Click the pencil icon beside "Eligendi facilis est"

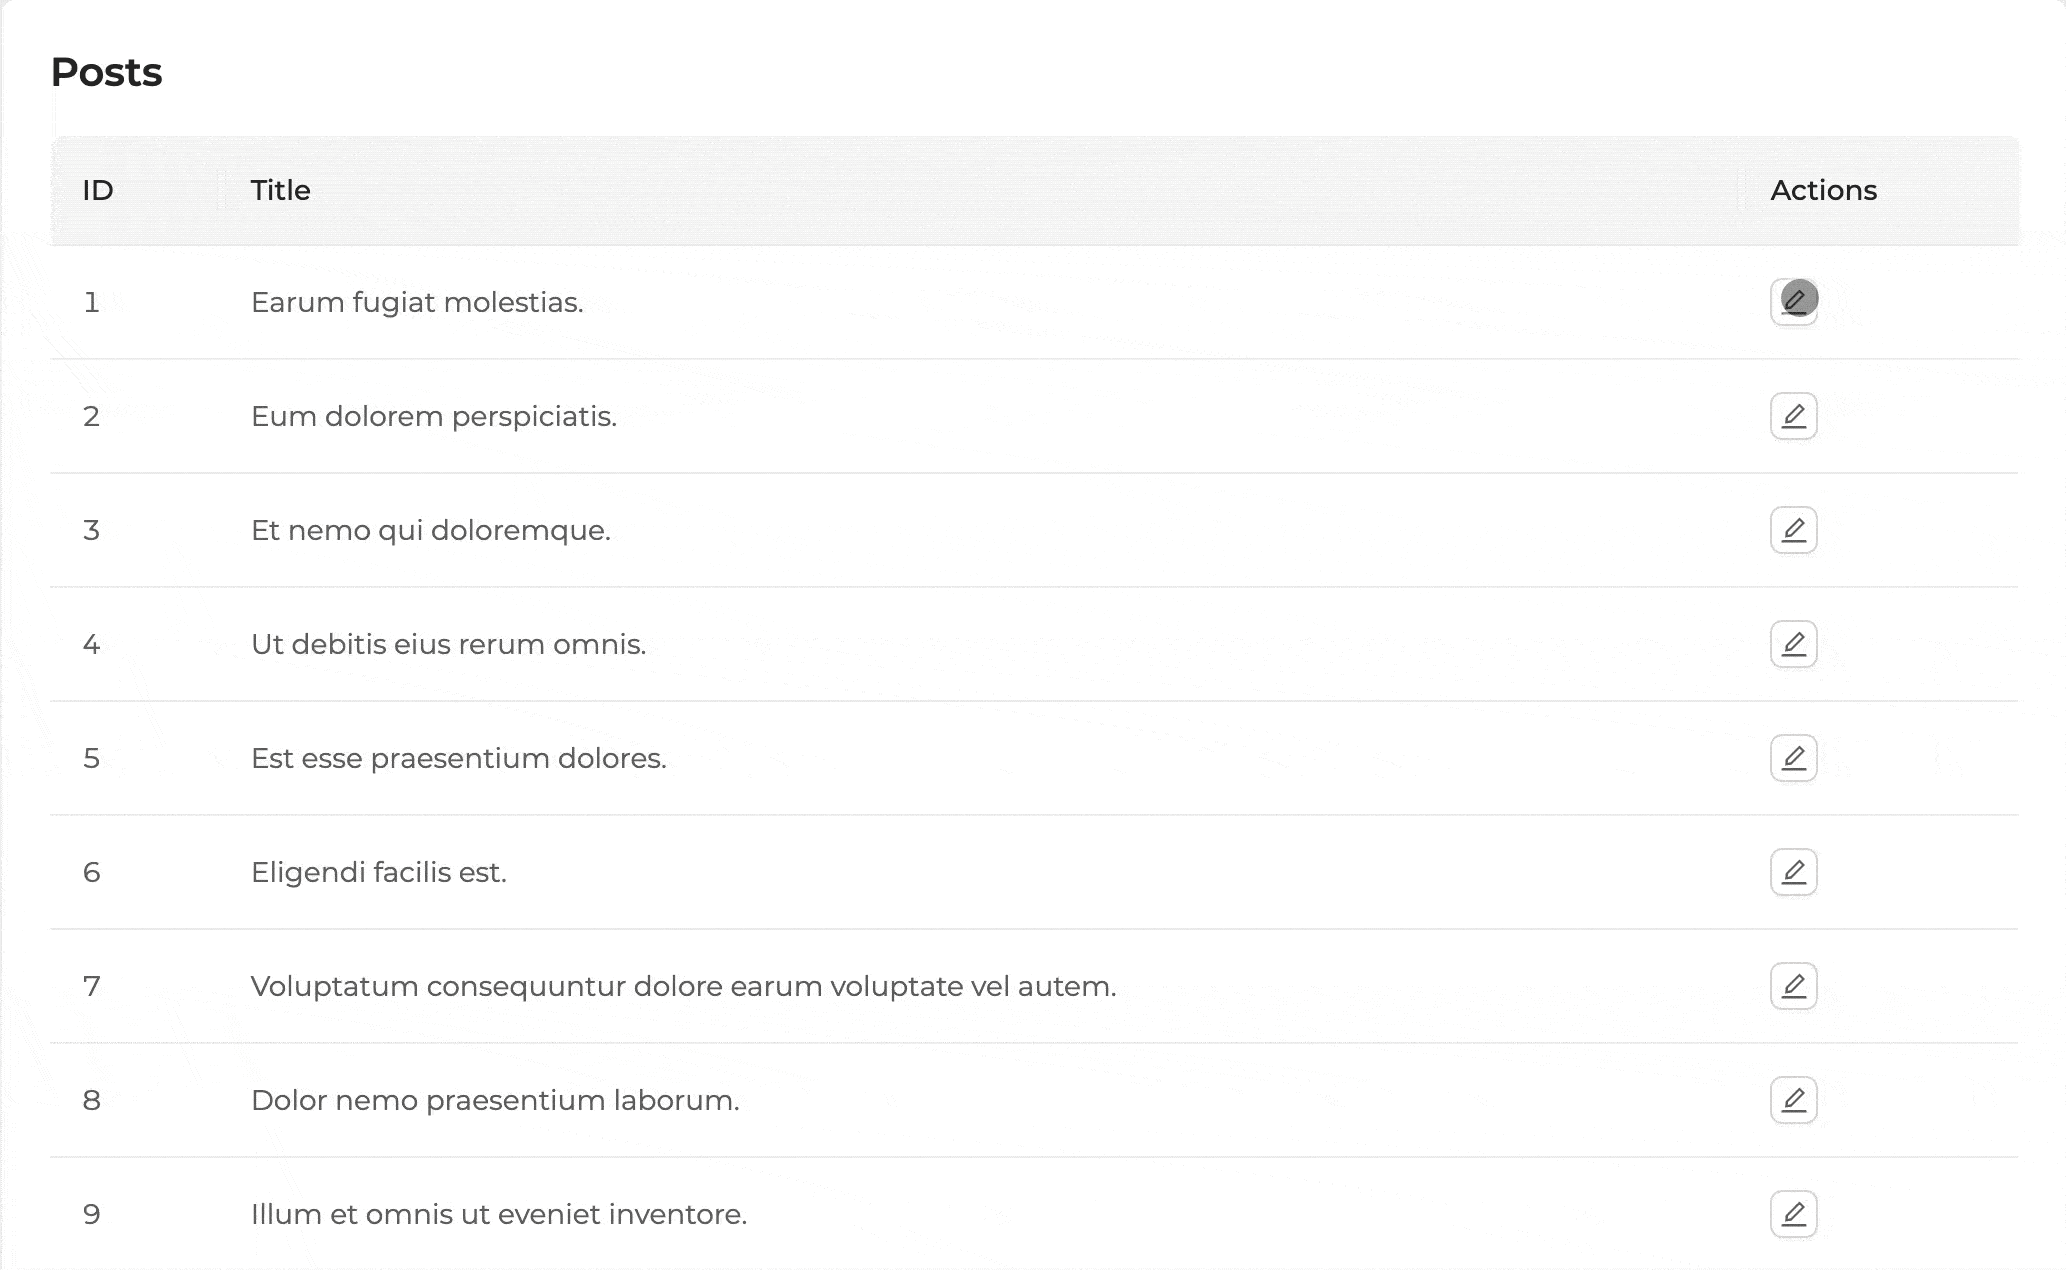(1793, 872)
